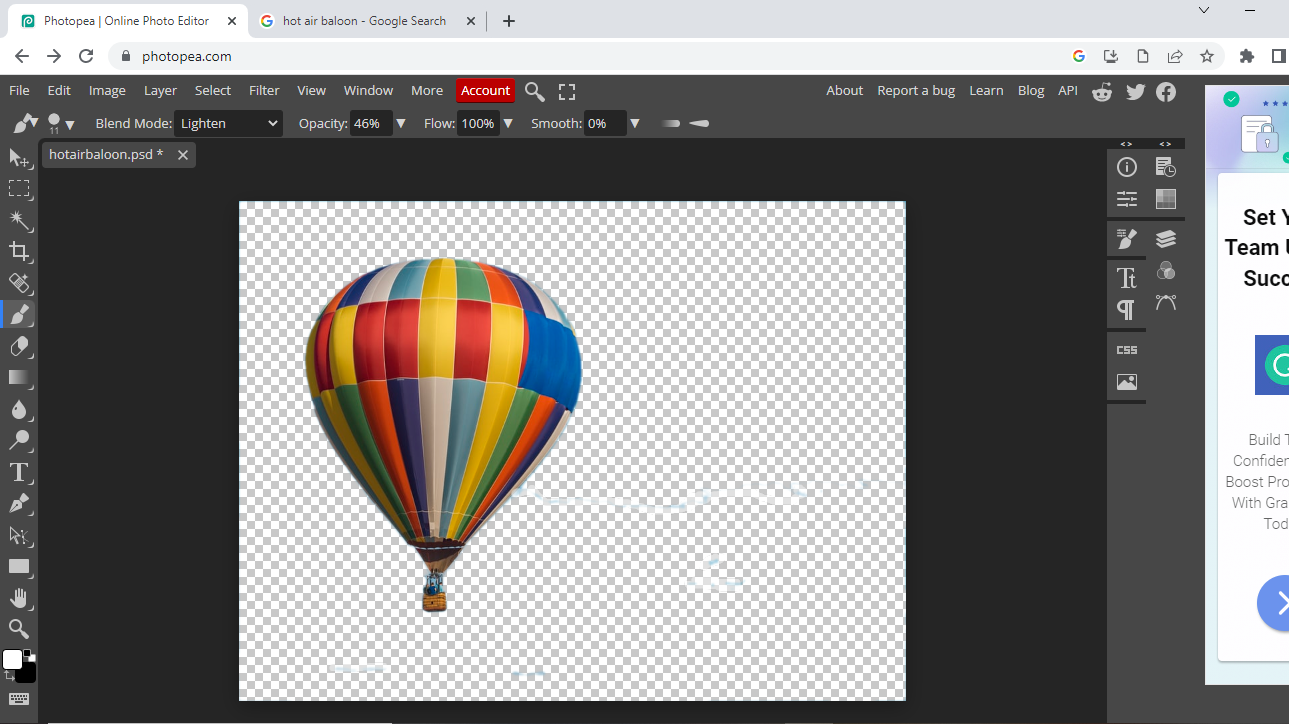Select the Rectangle shape tool
This screenshot has height=724, width=1289.
(19, 566)
